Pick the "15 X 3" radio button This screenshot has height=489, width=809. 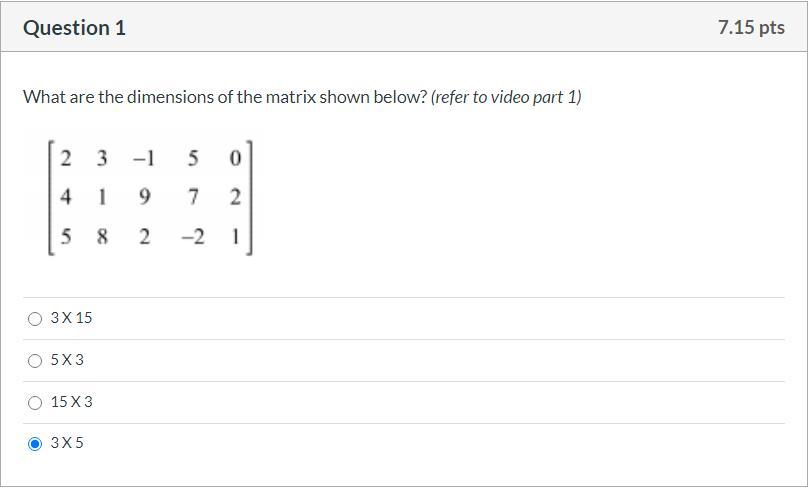pos(35,403)
